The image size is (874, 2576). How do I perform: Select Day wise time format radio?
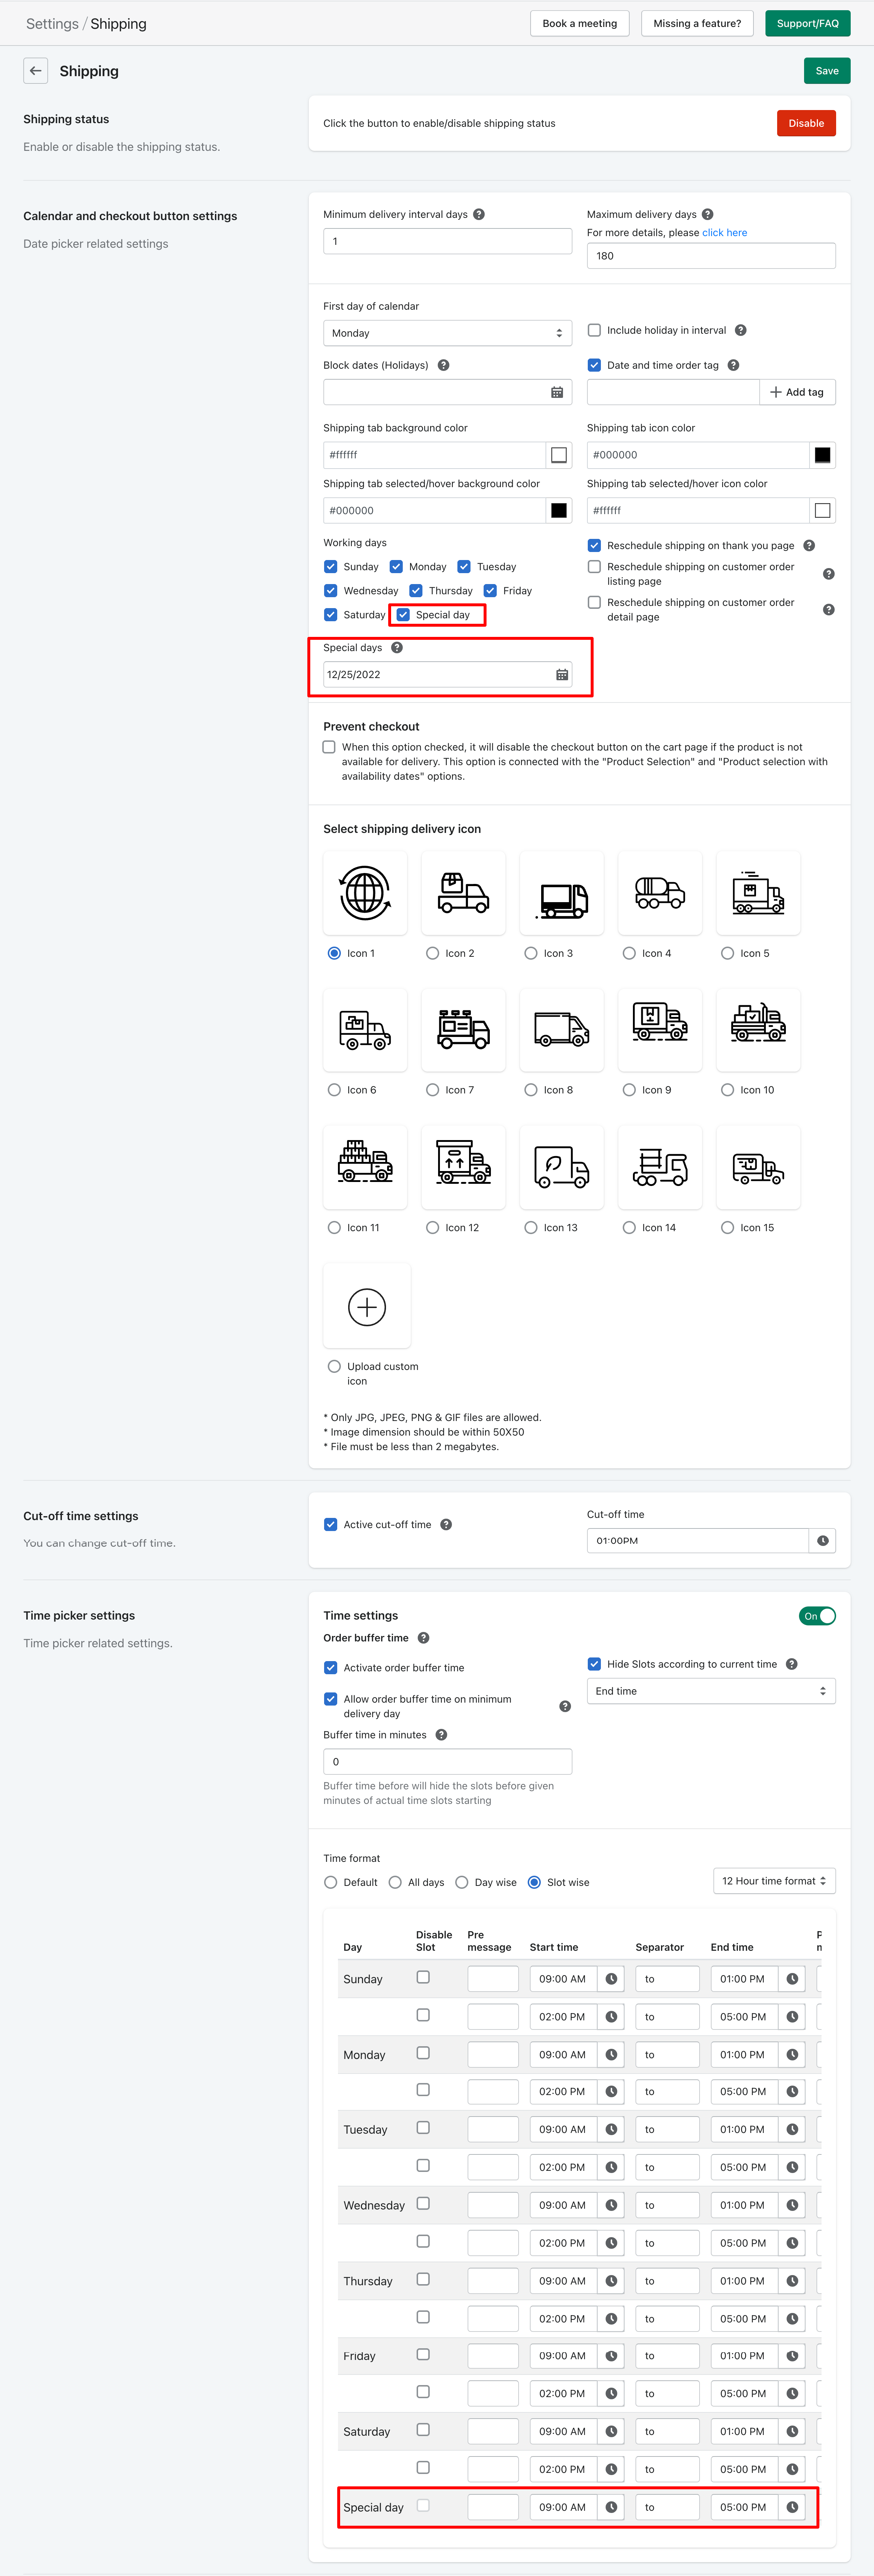462,1882
